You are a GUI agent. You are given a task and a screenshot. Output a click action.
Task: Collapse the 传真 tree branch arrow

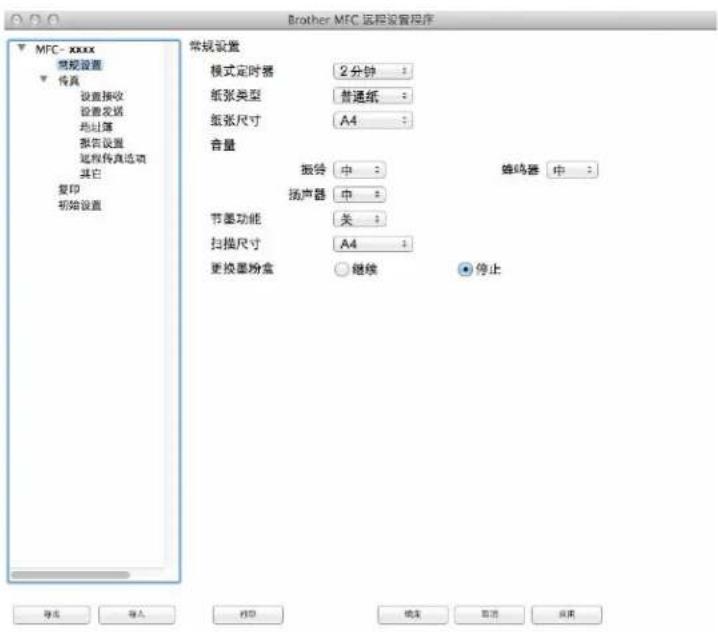click(x=44, y=79)
